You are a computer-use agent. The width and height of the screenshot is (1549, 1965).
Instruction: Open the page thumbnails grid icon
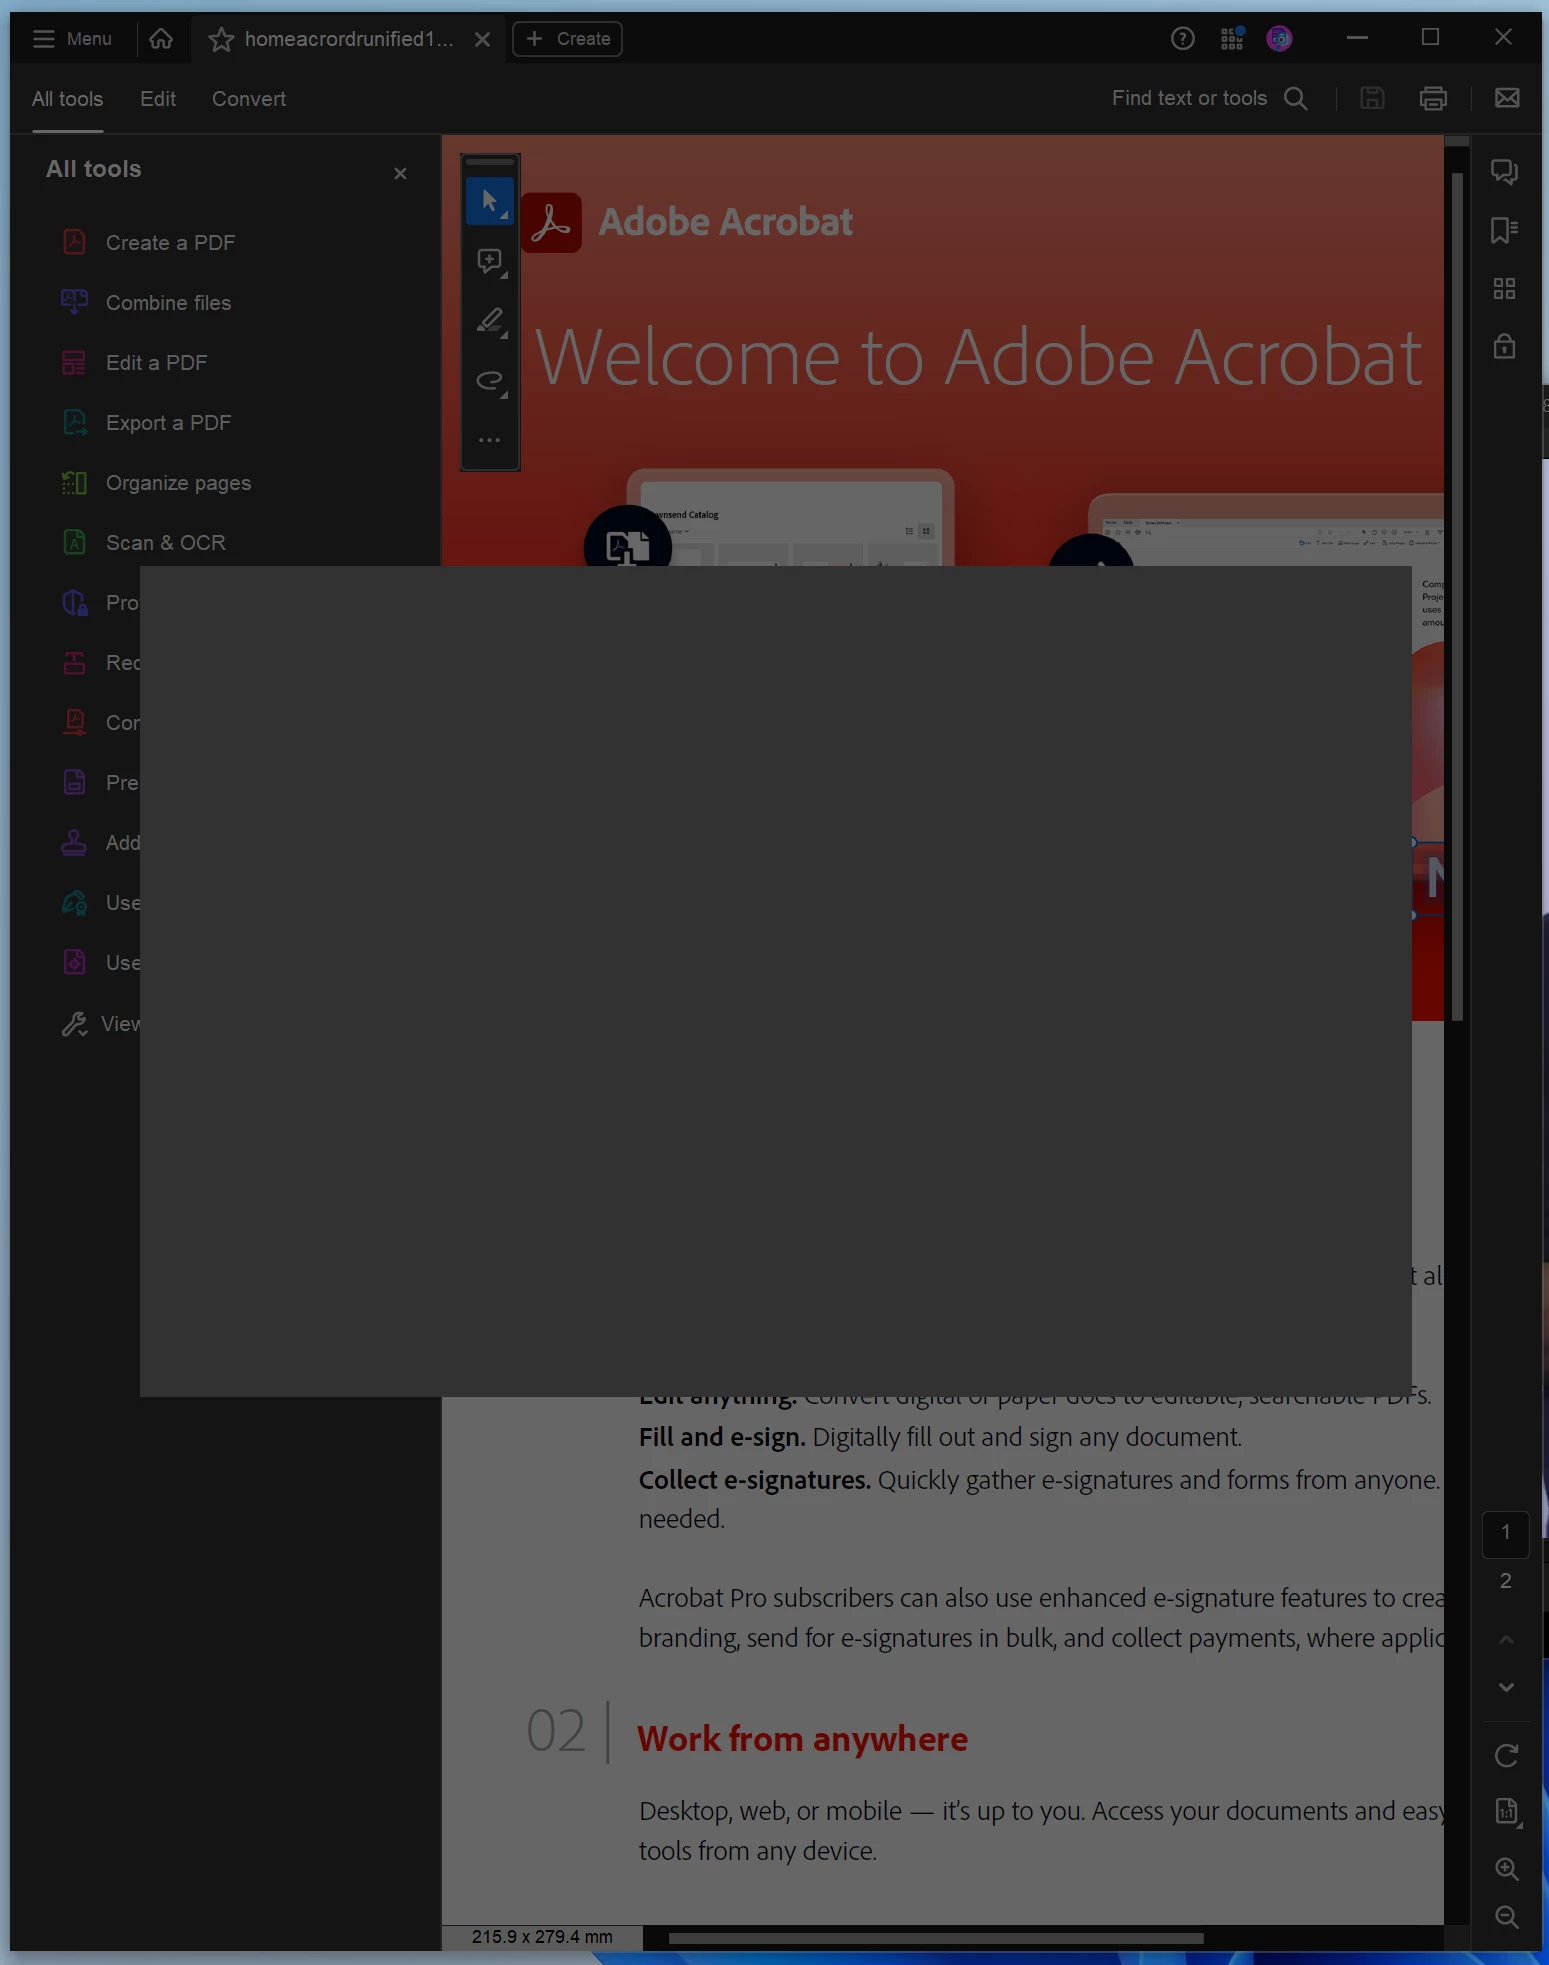tap(1504, 289)
